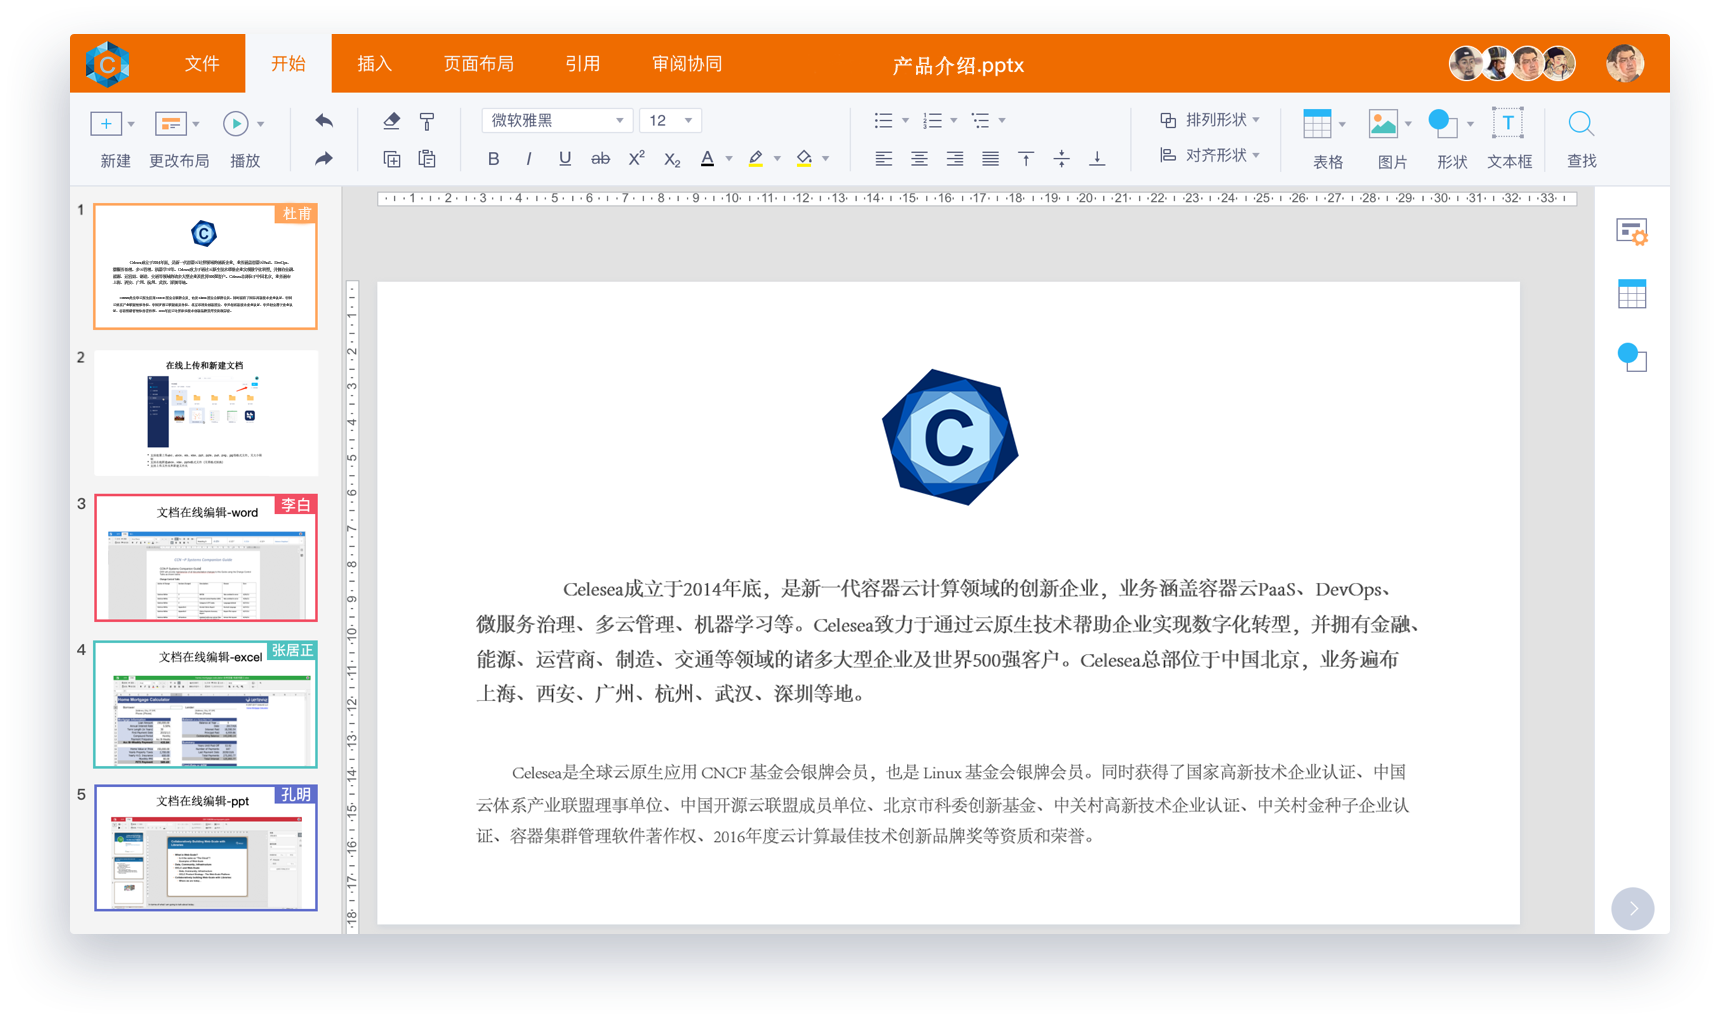Click the search magnifier icon
Screen dimensions: 1720x1020
(1580, 124)
